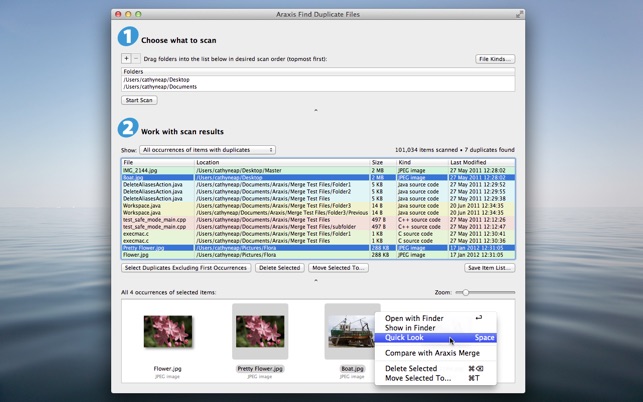The height and width of the screenshot is (402, 643).
Task: Click the minus button to remove folder
Action: click(x=137, y=59)
